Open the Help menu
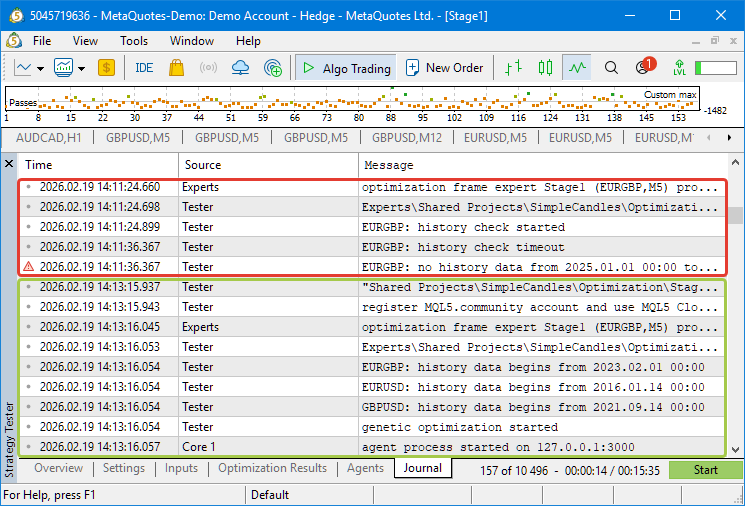 tap(248, 41)
